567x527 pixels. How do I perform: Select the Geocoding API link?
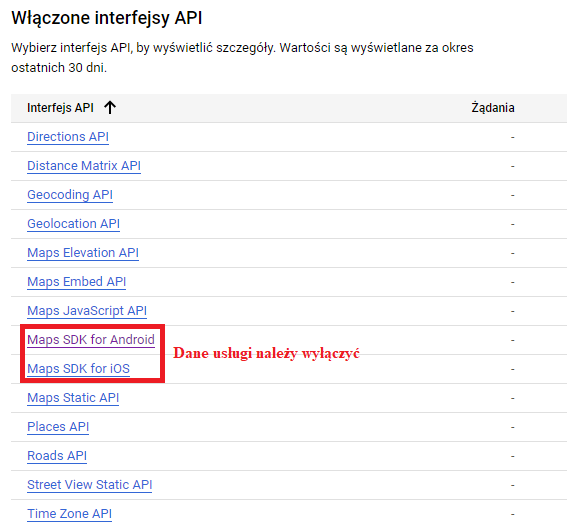[70, 195]
